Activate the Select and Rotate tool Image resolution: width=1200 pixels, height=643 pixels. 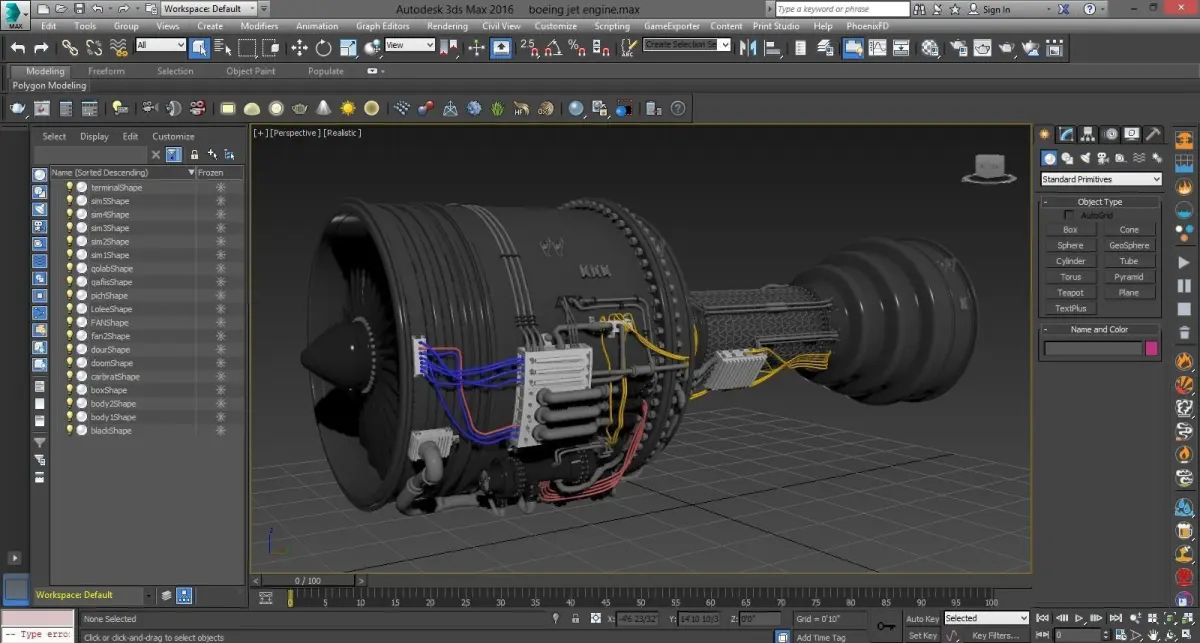(323, 47)
